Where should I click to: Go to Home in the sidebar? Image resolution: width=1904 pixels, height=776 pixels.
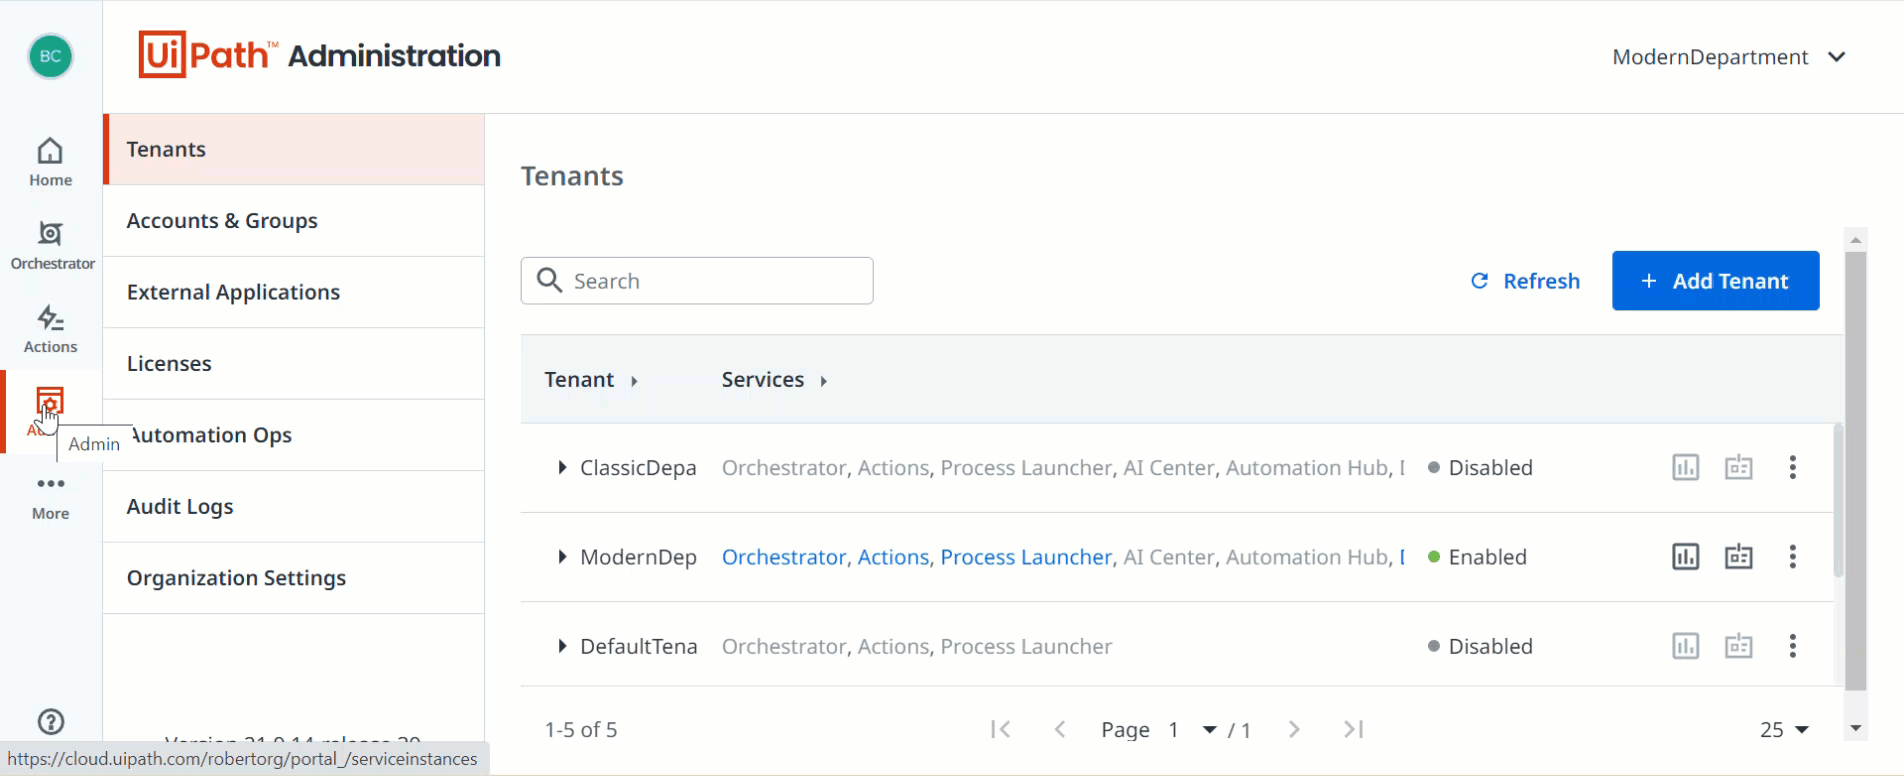50,162
